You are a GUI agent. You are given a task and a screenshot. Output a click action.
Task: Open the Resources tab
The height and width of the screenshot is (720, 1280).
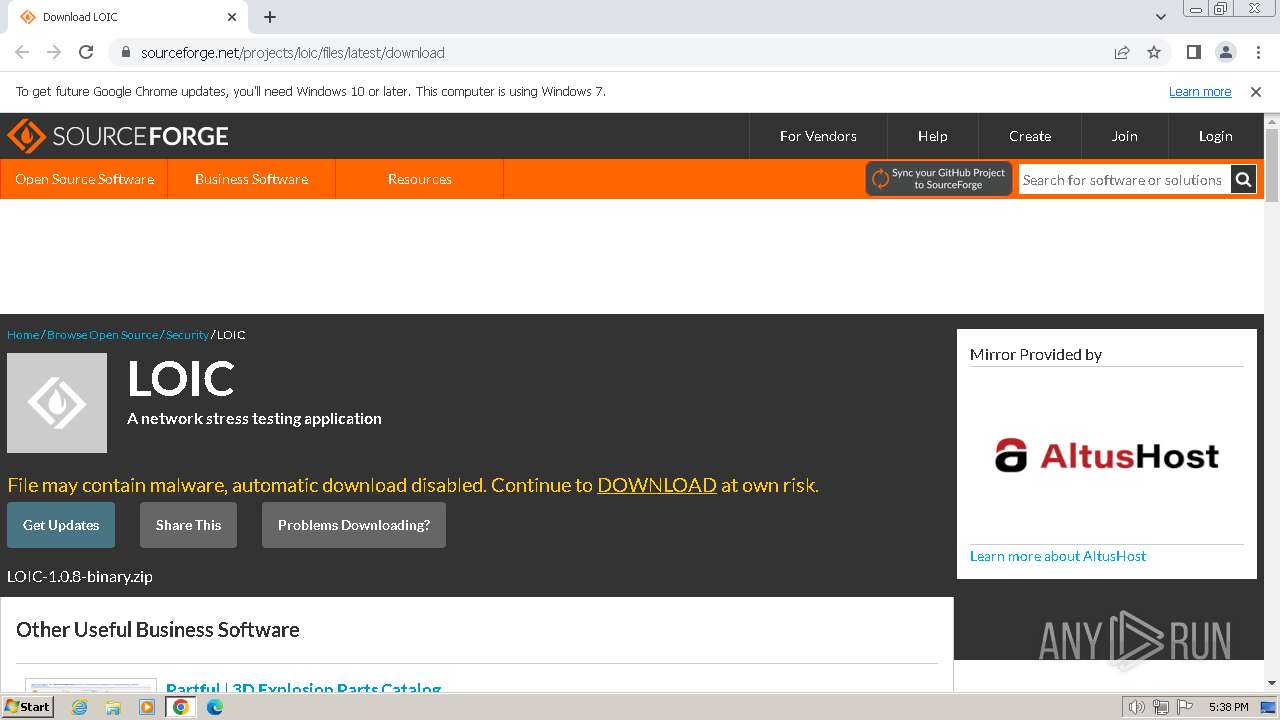[420, 179]
